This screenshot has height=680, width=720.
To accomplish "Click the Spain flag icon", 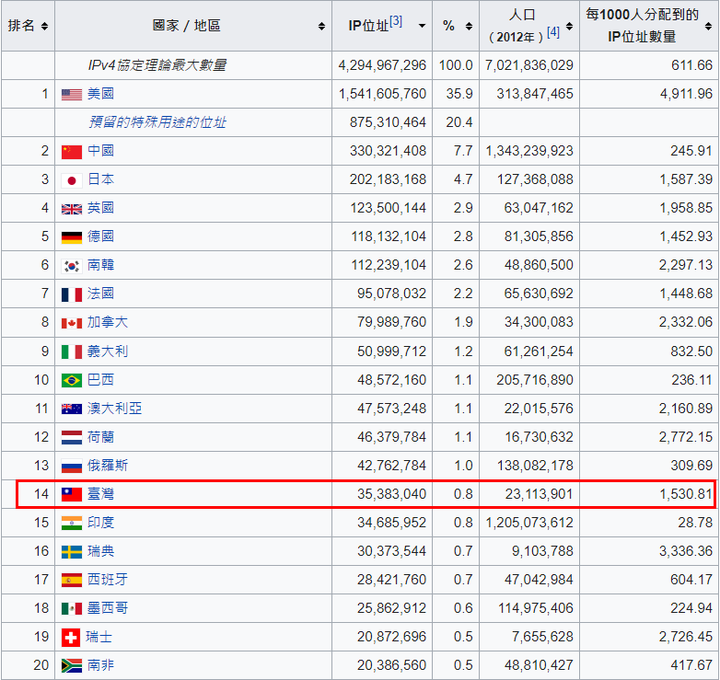I will pos(72,580).
